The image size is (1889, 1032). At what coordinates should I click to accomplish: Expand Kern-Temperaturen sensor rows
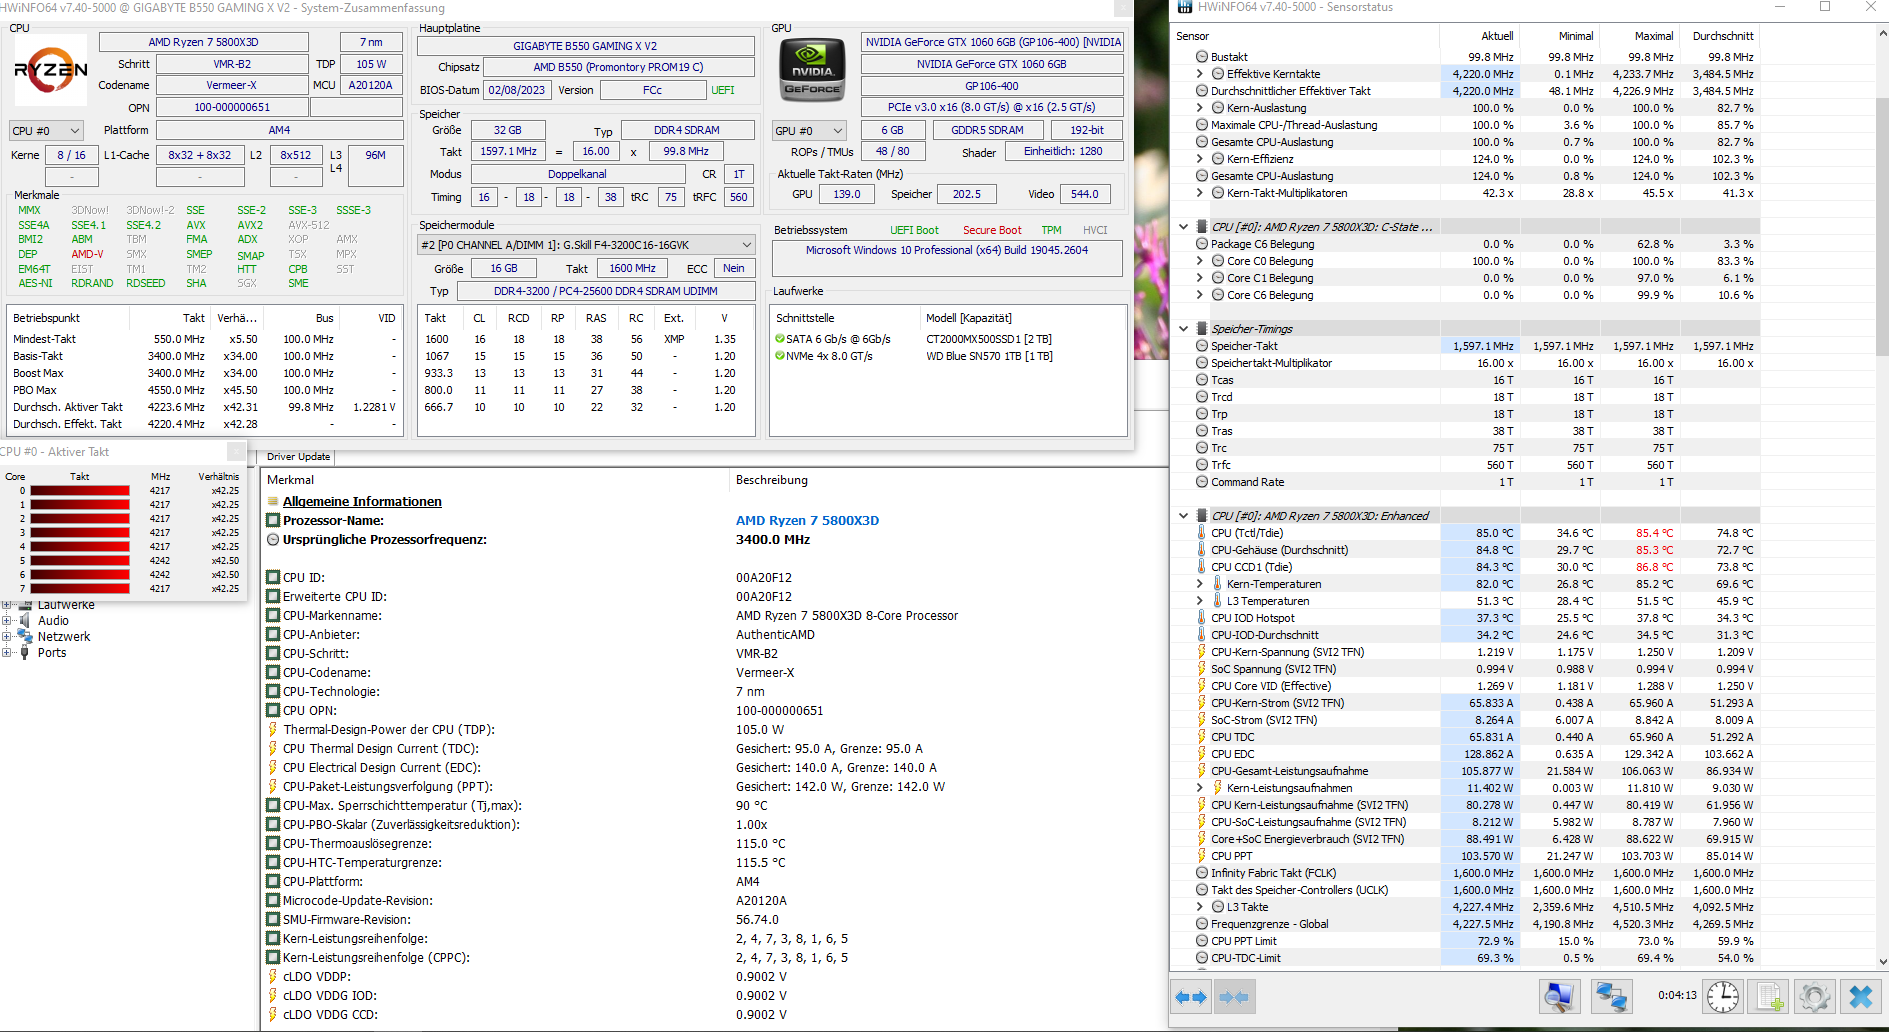(x=1200, y=584)
